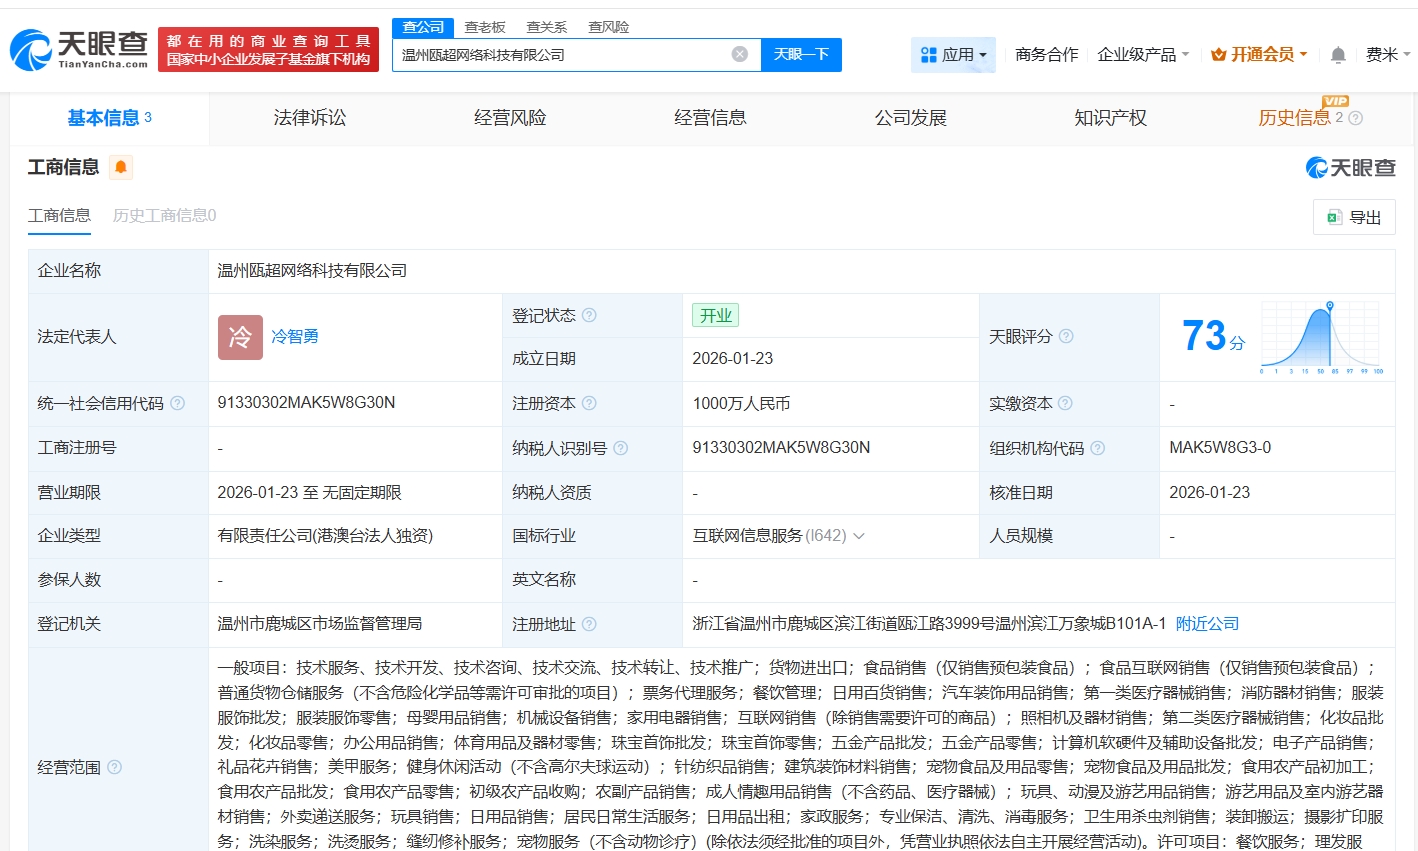The height and width of the screenshot is (851, 1418).
Task: Select the 查老板 search tab
Action: click(x=485, y=27)
